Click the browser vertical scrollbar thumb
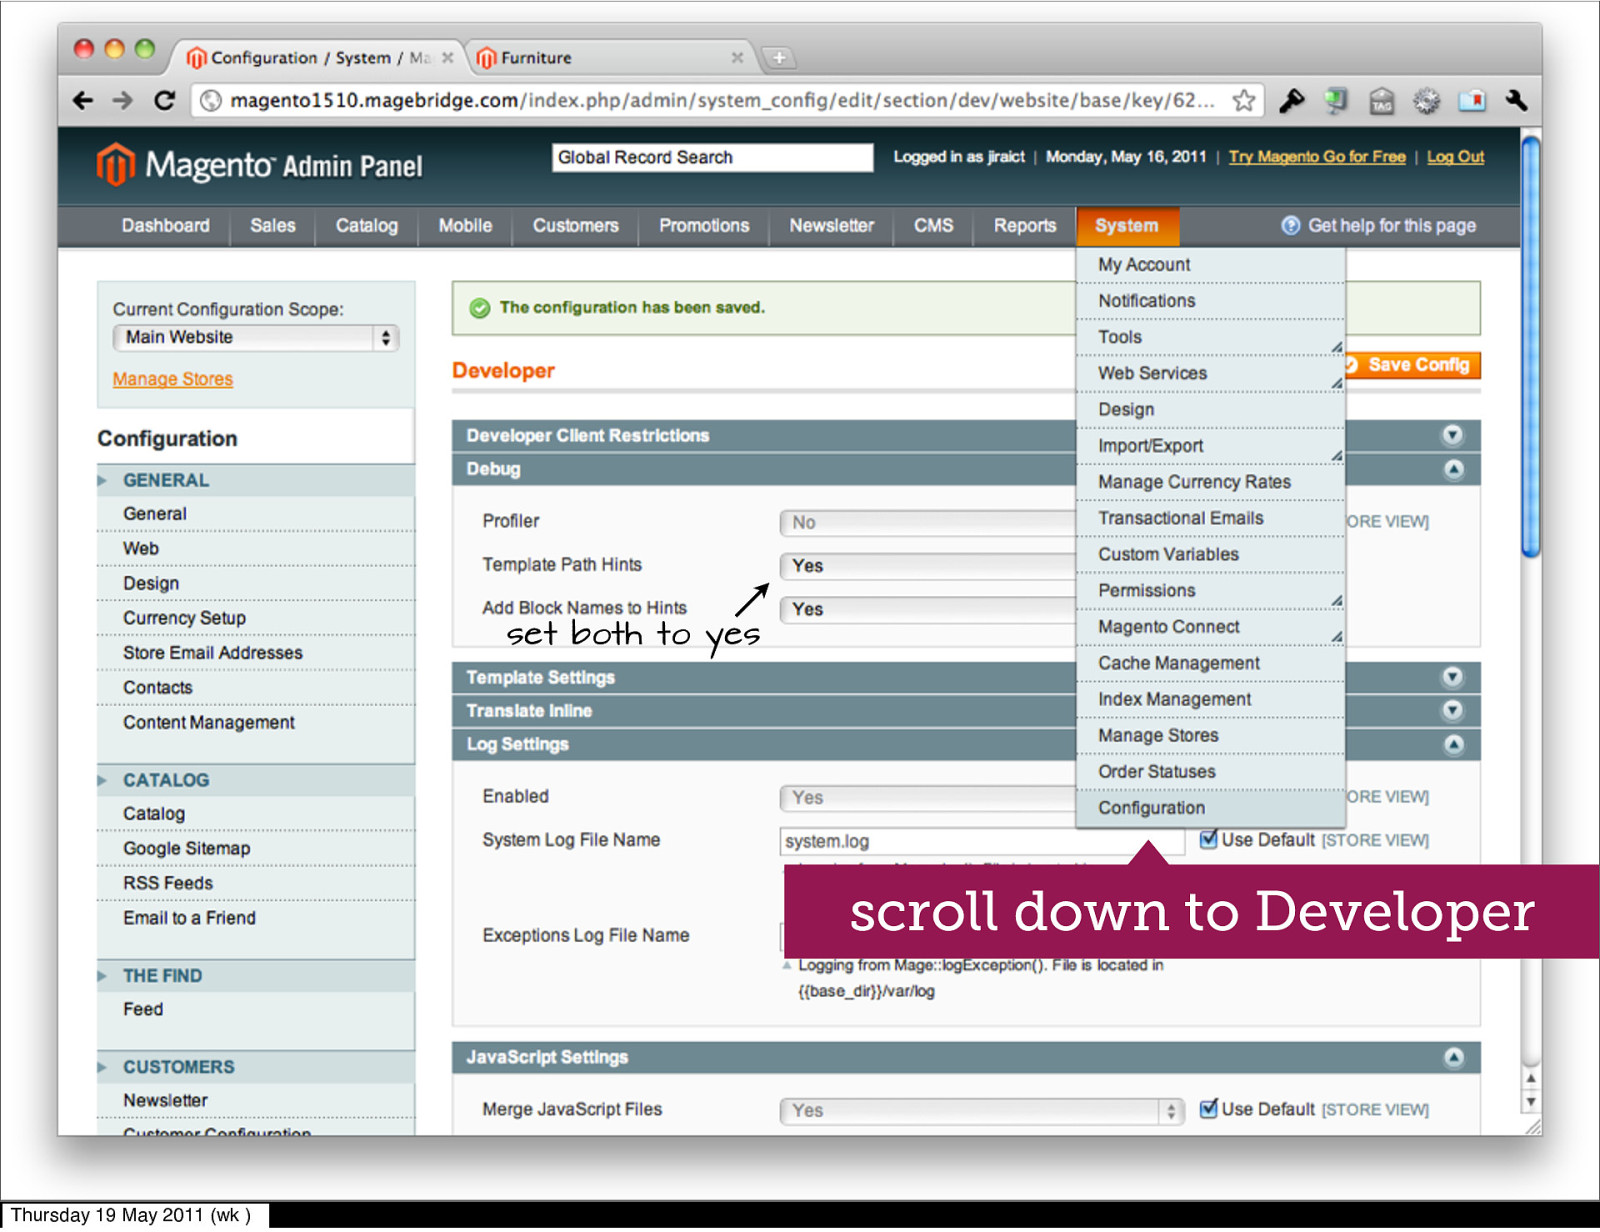 click(1530, 346)
